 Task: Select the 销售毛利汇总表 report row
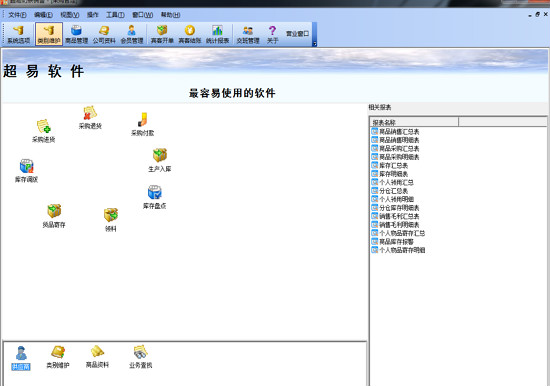[x=395, y=216]
